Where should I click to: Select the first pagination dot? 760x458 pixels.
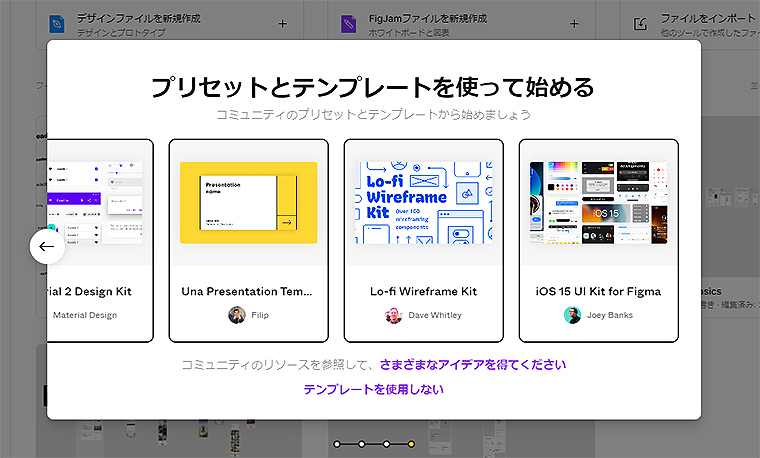[x=337, y=443]
